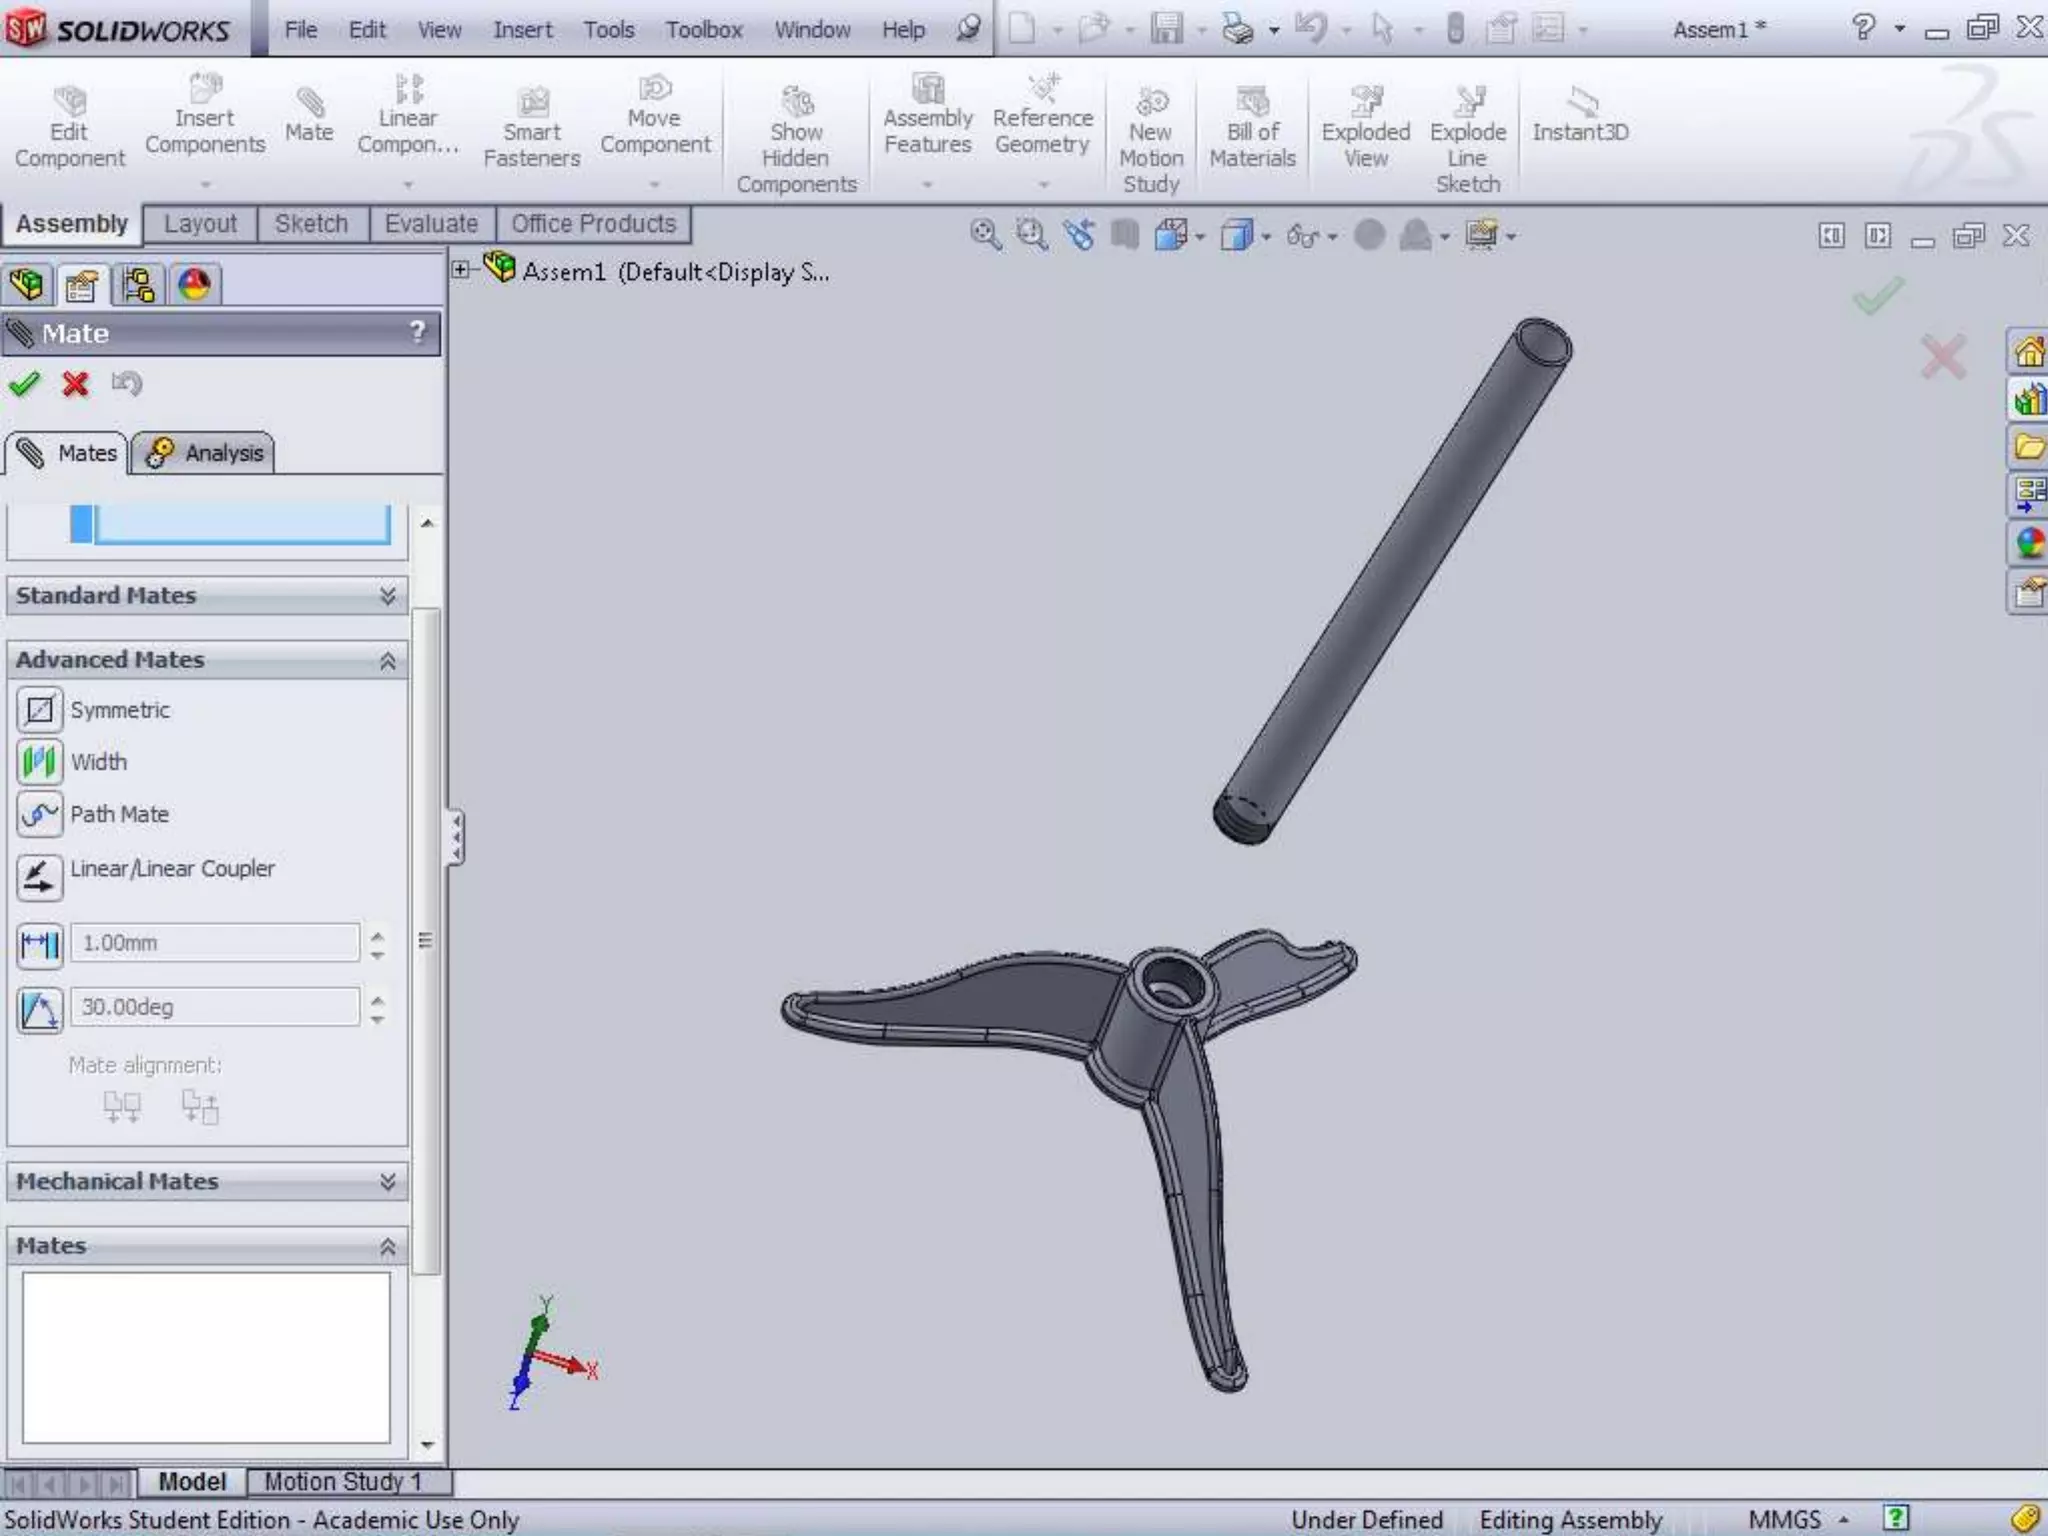Toggle aligned mate alignment option
2048x1536 pixels.
(x=122, y=1106)
